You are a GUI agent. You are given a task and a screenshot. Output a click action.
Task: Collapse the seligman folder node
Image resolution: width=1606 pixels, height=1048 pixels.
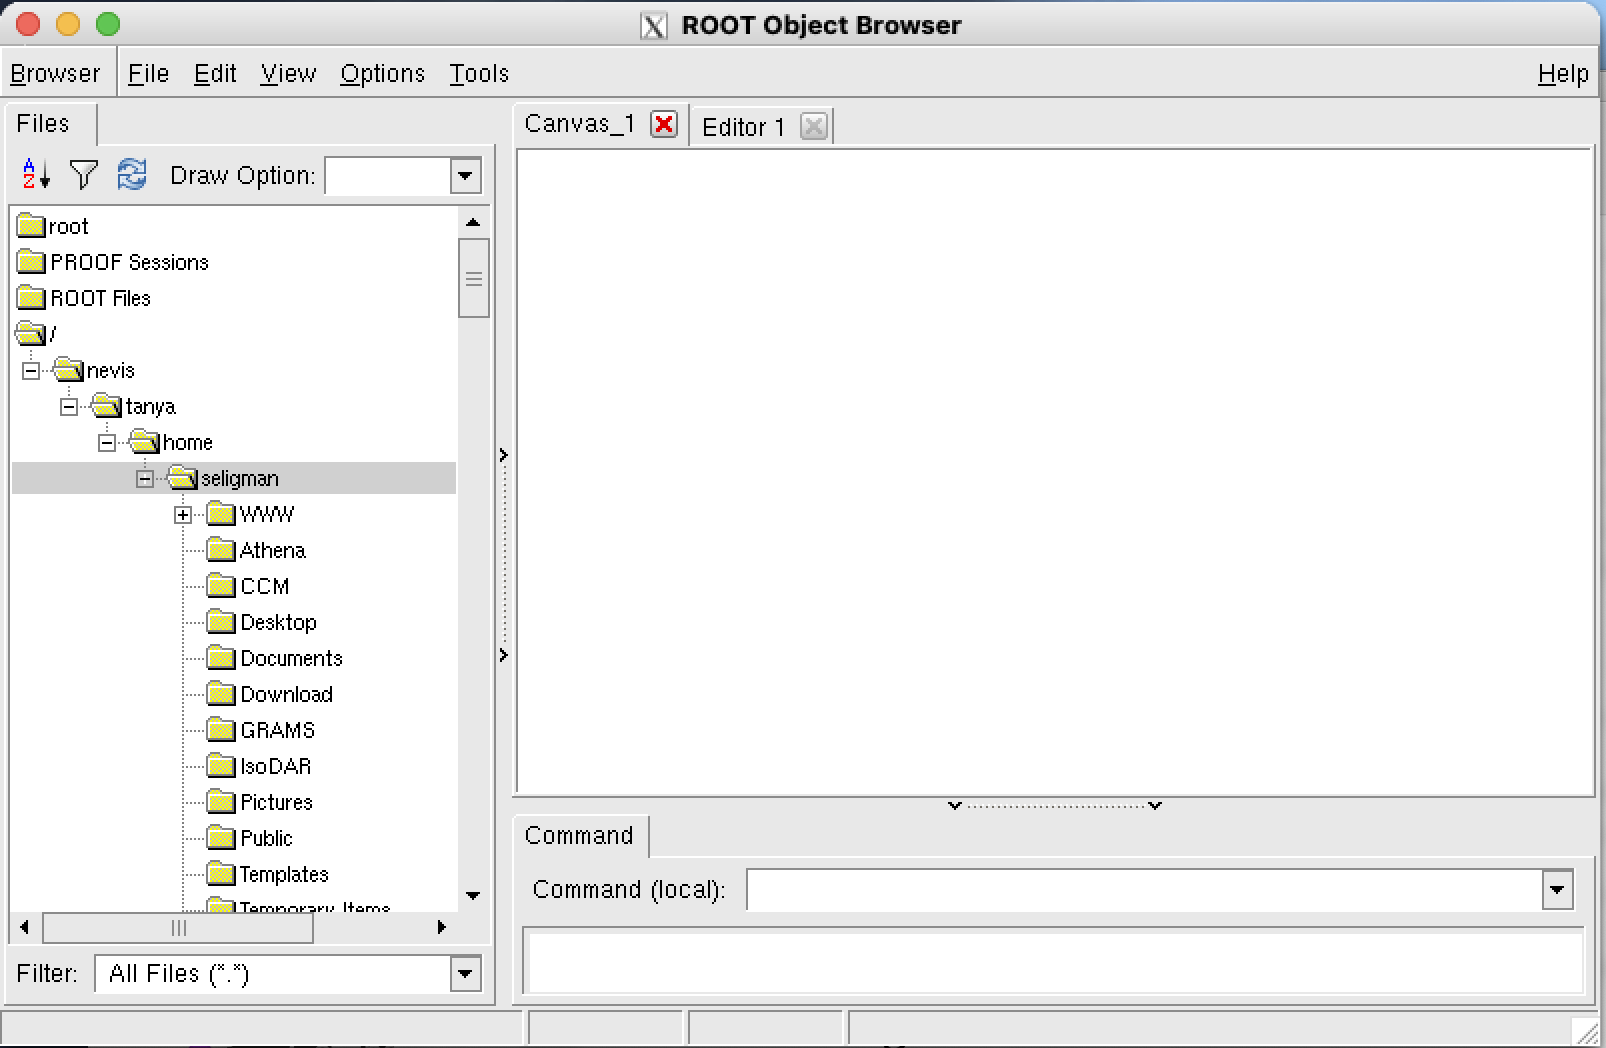pyautogui.click(x=145, y=479)
